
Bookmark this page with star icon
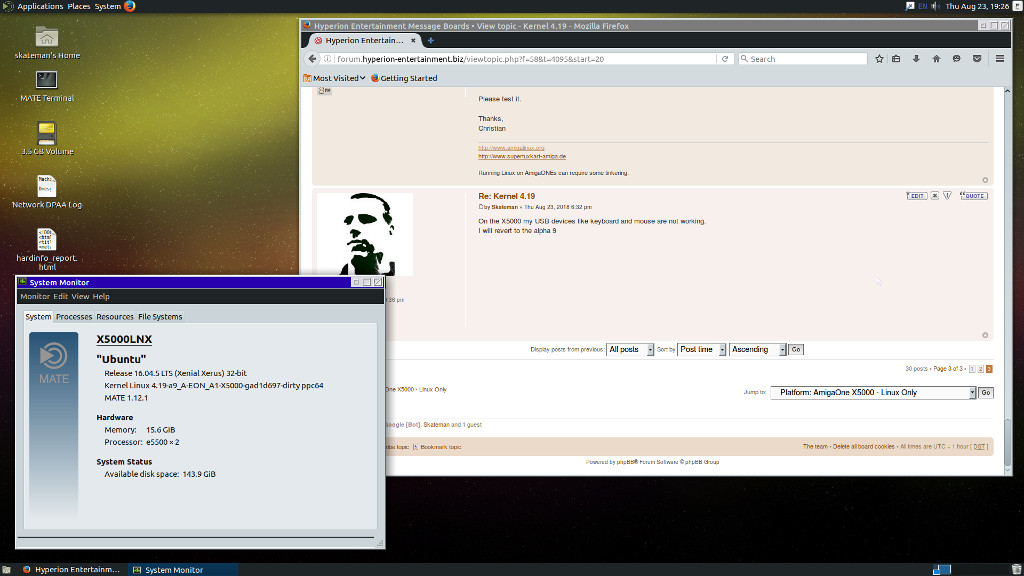[x=879, y=59]
